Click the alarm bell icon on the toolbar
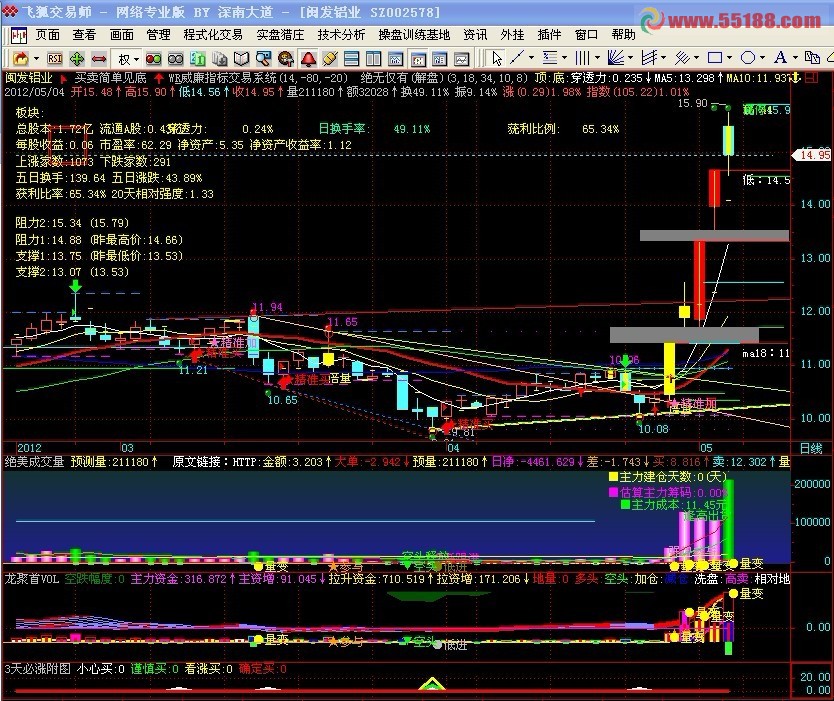834x701 pixels. tap(308, 61)
